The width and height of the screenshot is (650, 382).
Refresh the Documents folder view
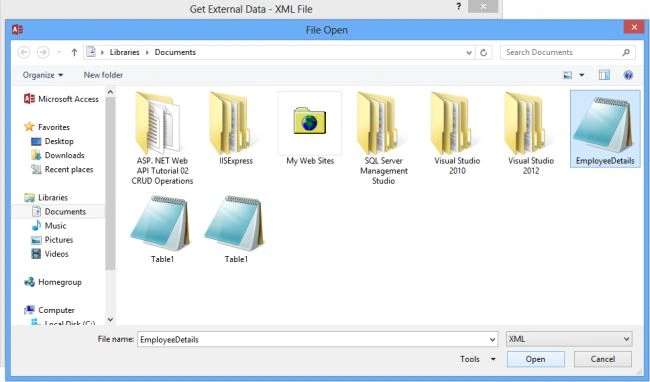483,53
